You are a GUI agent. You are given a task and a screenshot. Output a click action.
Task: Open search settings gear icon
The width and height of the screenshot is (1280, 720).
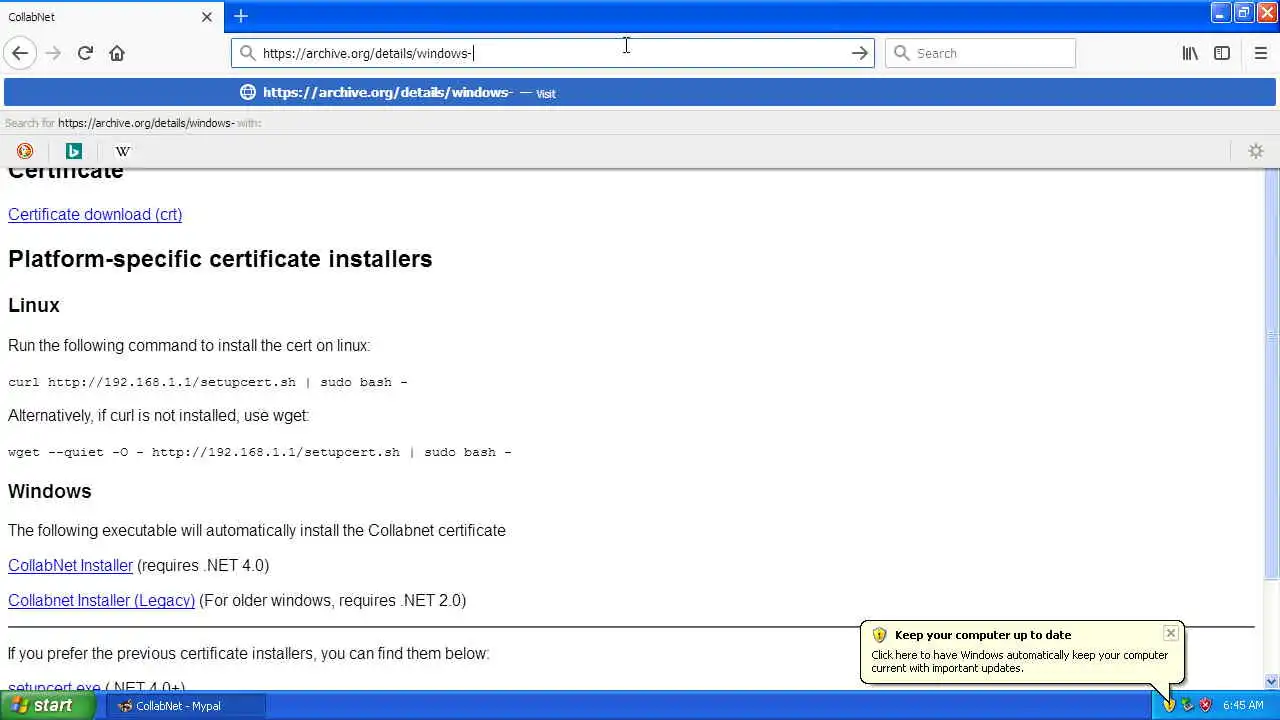point(1256,151)
